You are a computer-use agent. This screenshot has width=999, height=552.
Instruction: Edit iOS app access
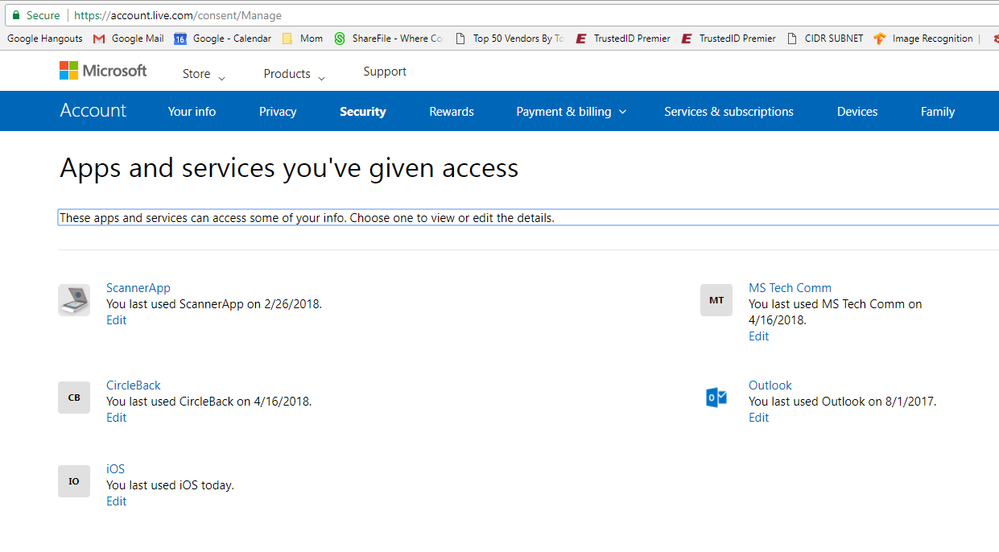116,501
